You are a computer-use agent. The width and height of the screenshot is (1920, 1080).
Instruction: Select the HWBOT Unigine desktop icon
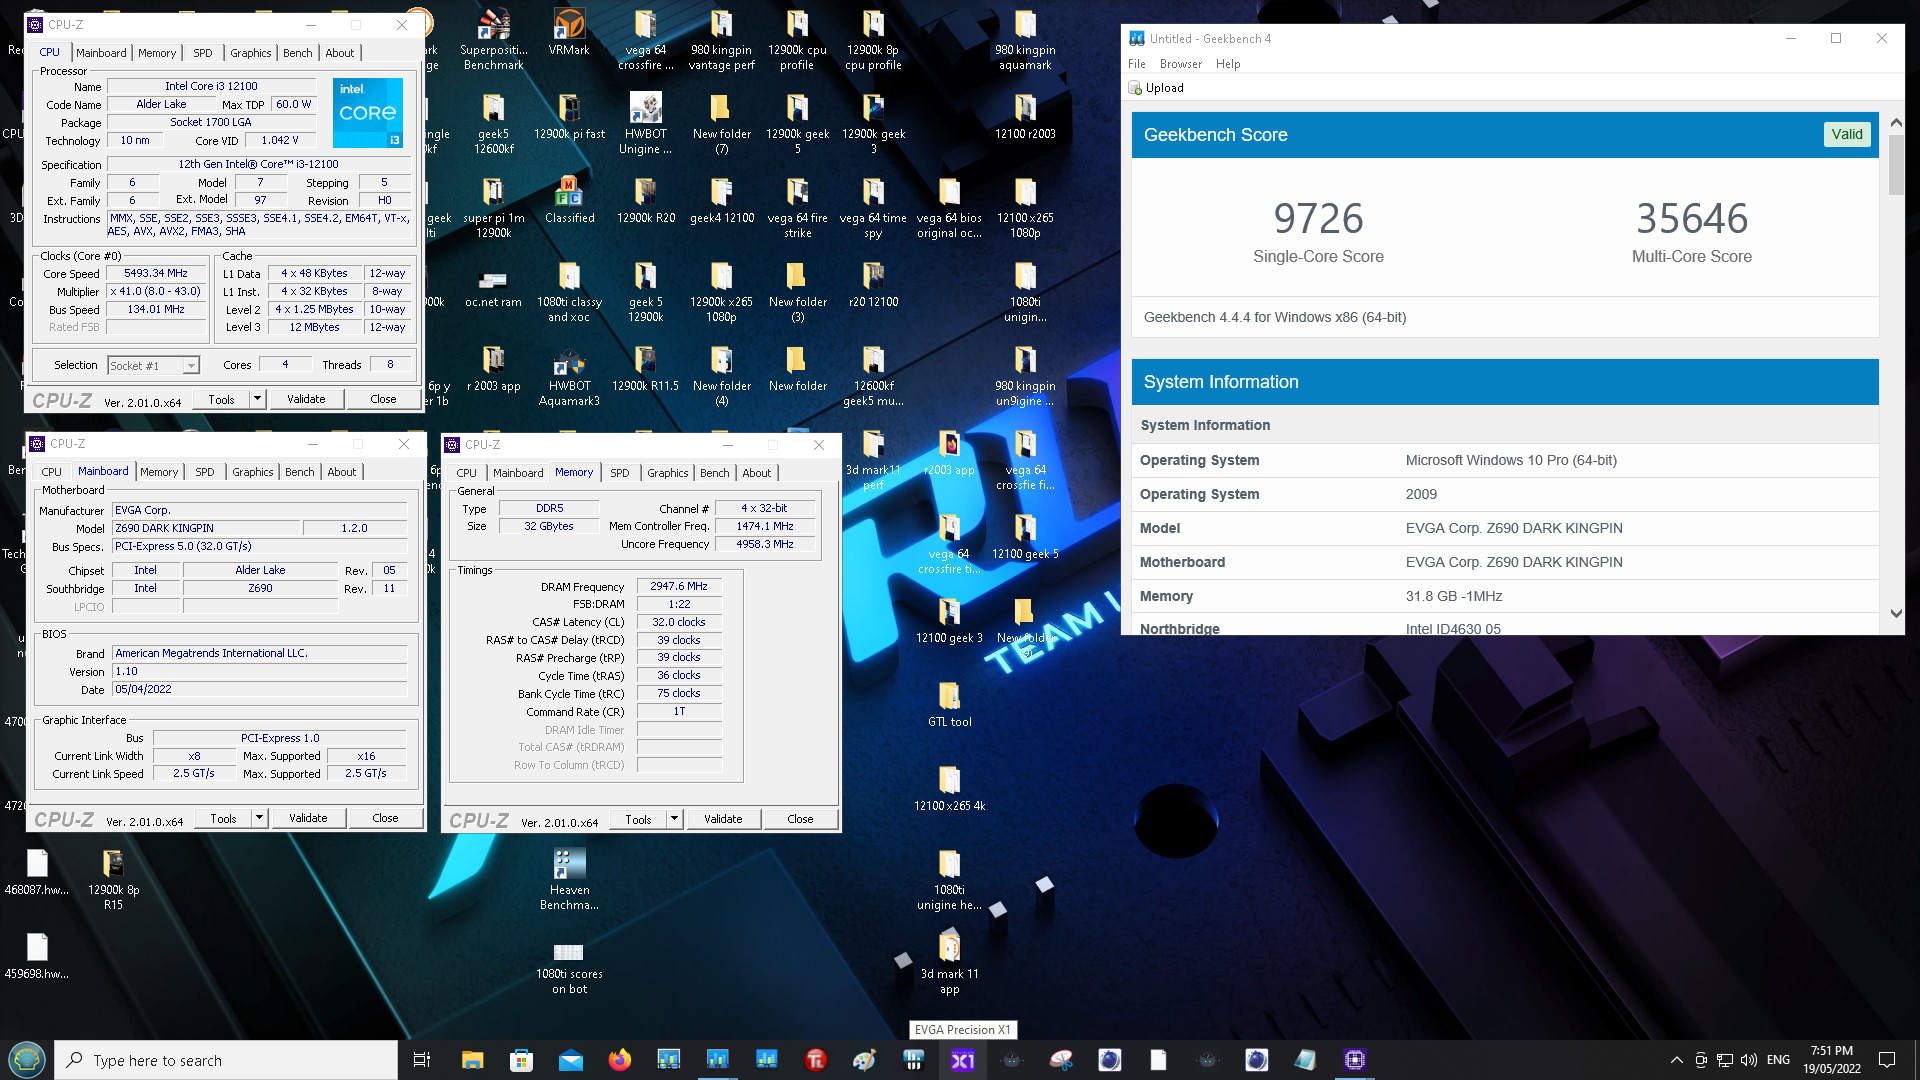pos(645,124)
